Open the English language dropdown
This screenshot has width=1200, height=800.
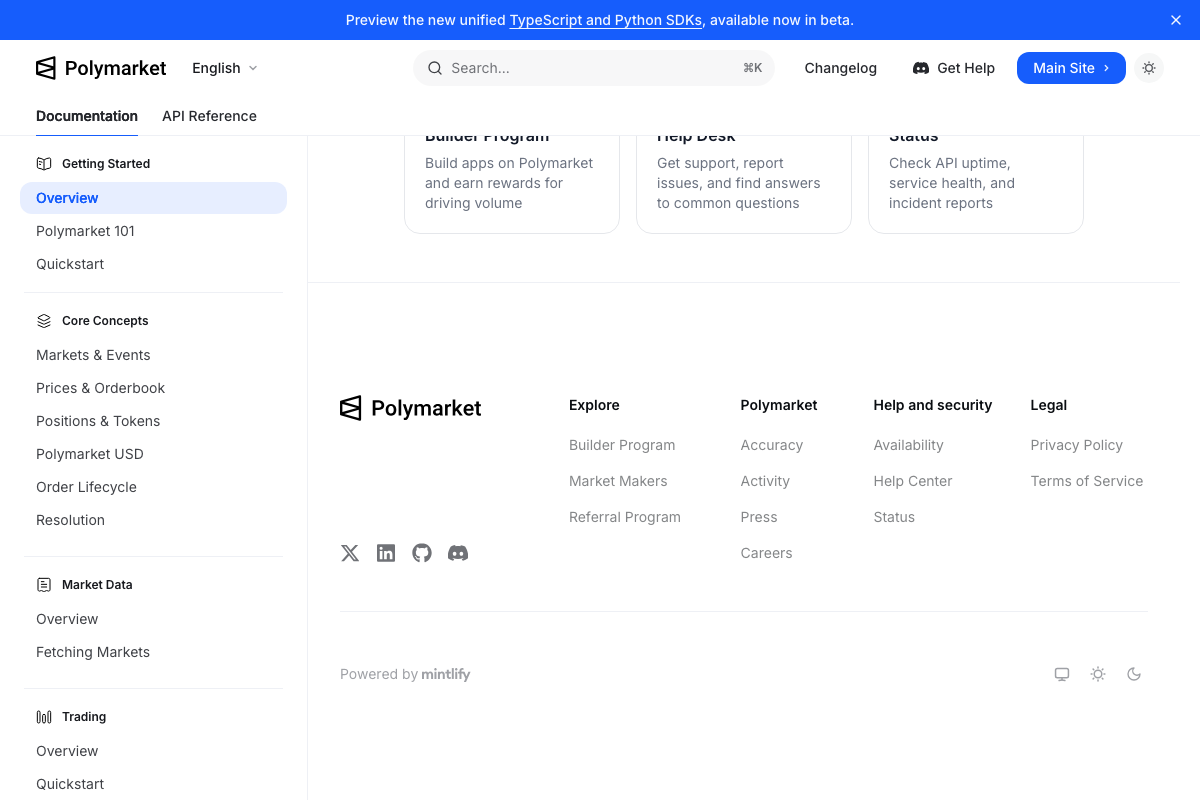coord(225,68)
